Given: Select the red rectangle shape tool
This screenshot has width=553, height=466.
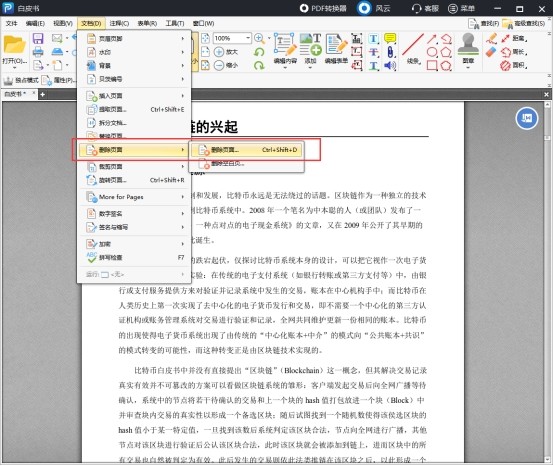Looking at the screenshot, I should tap(432, 66).
